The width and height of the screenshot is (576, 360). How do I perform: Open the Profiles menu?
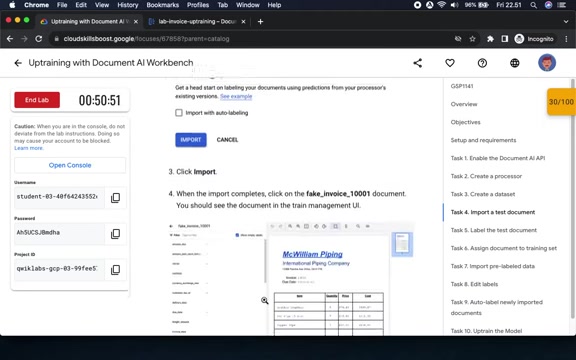point(198,5)
